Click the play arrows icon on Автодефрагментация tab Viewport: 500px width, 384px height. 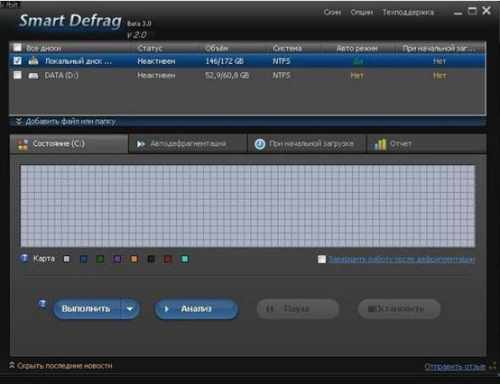(141, 144)
